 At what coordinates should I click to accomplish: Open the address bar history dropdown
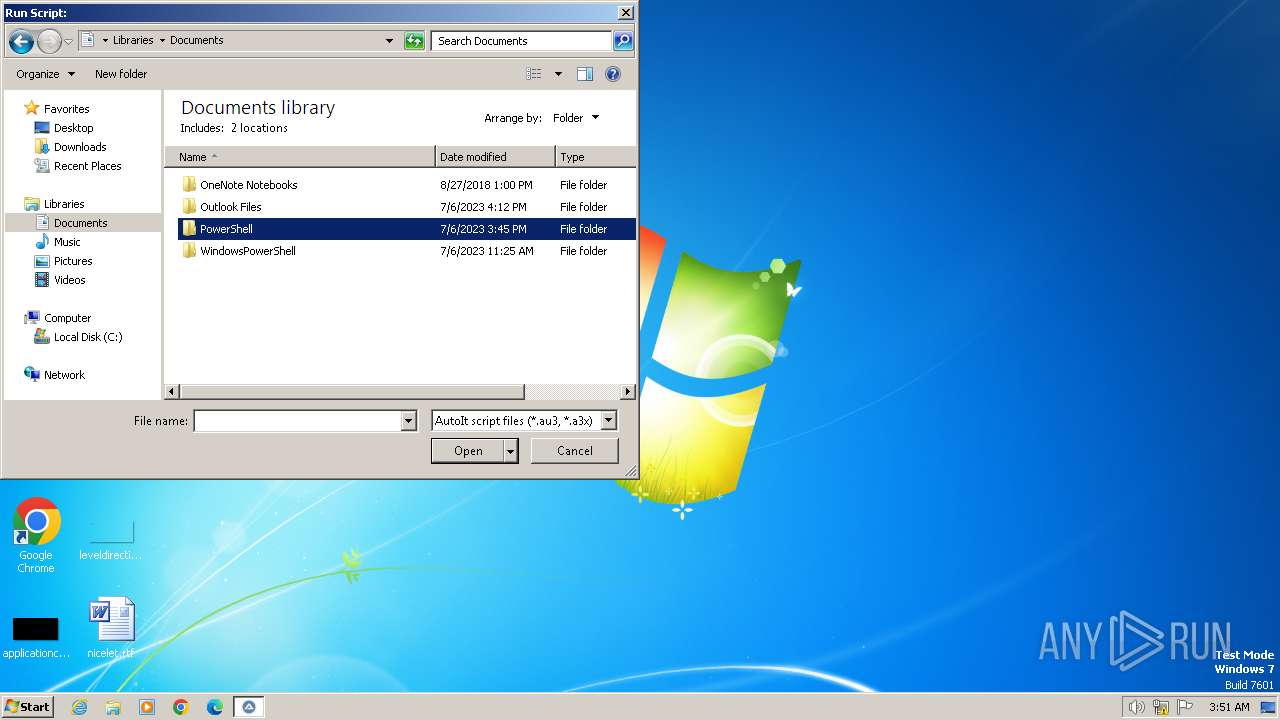click(x=389, y=41)
